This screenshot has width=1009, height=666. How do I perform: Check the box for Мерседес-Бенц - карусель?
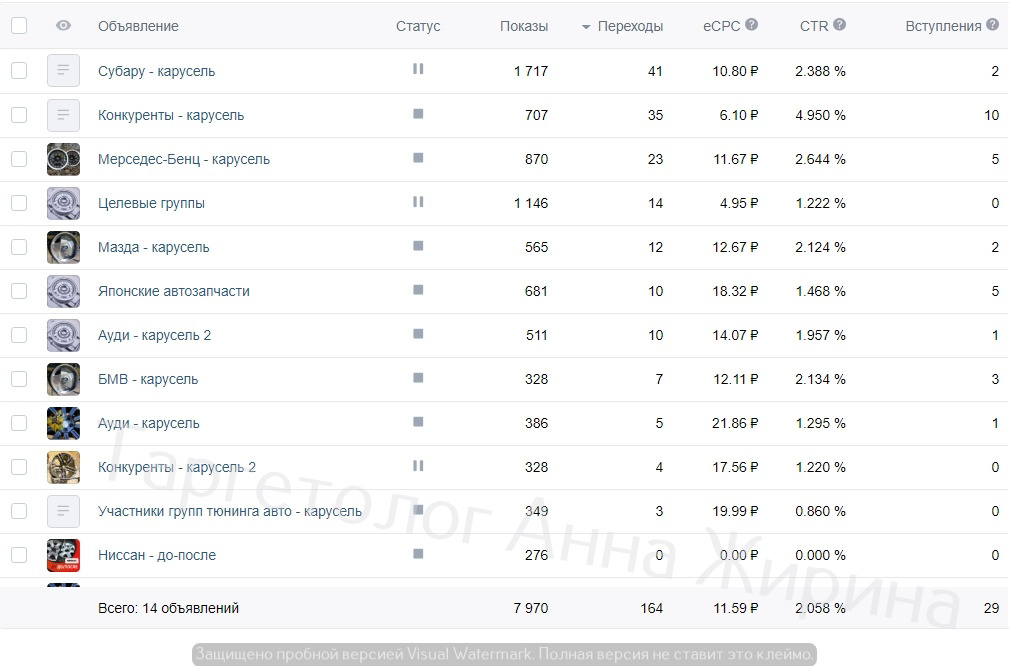pos(19,159)
